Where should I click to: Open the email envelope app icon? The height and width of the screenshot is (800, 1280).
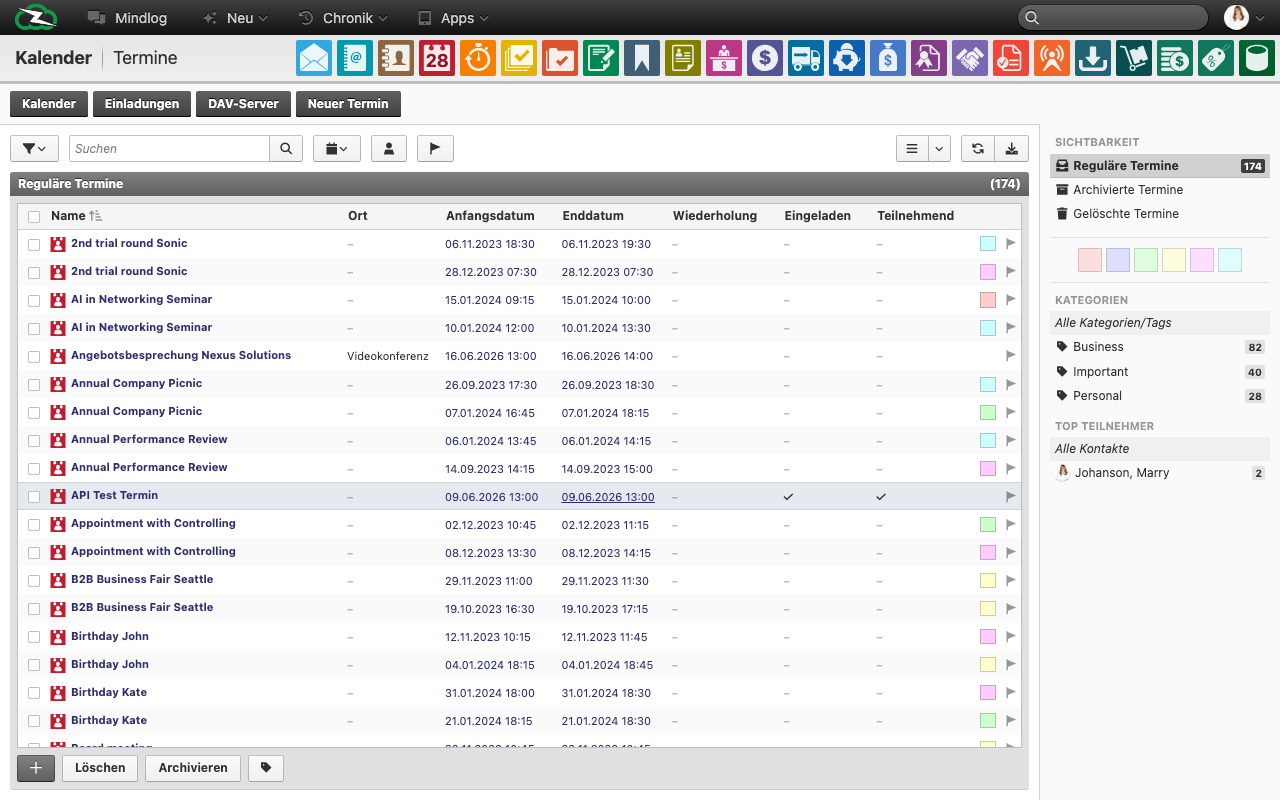(314, 58)
